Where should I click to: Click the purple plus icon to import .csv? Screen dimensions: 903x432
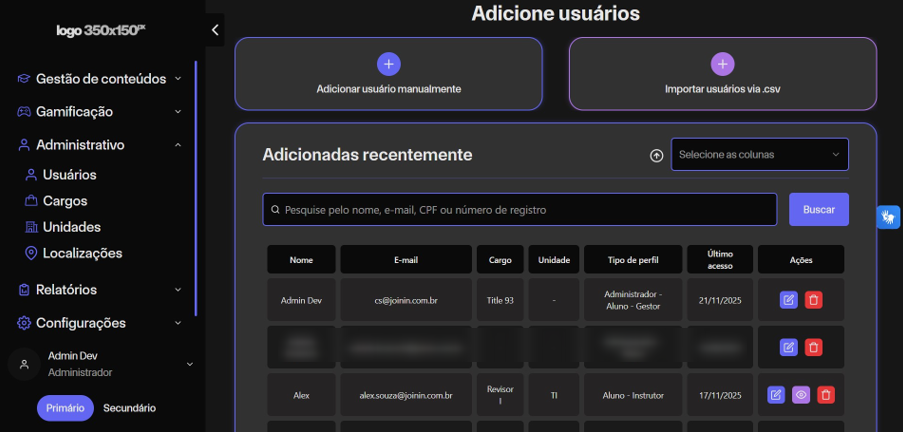(723, 64)
